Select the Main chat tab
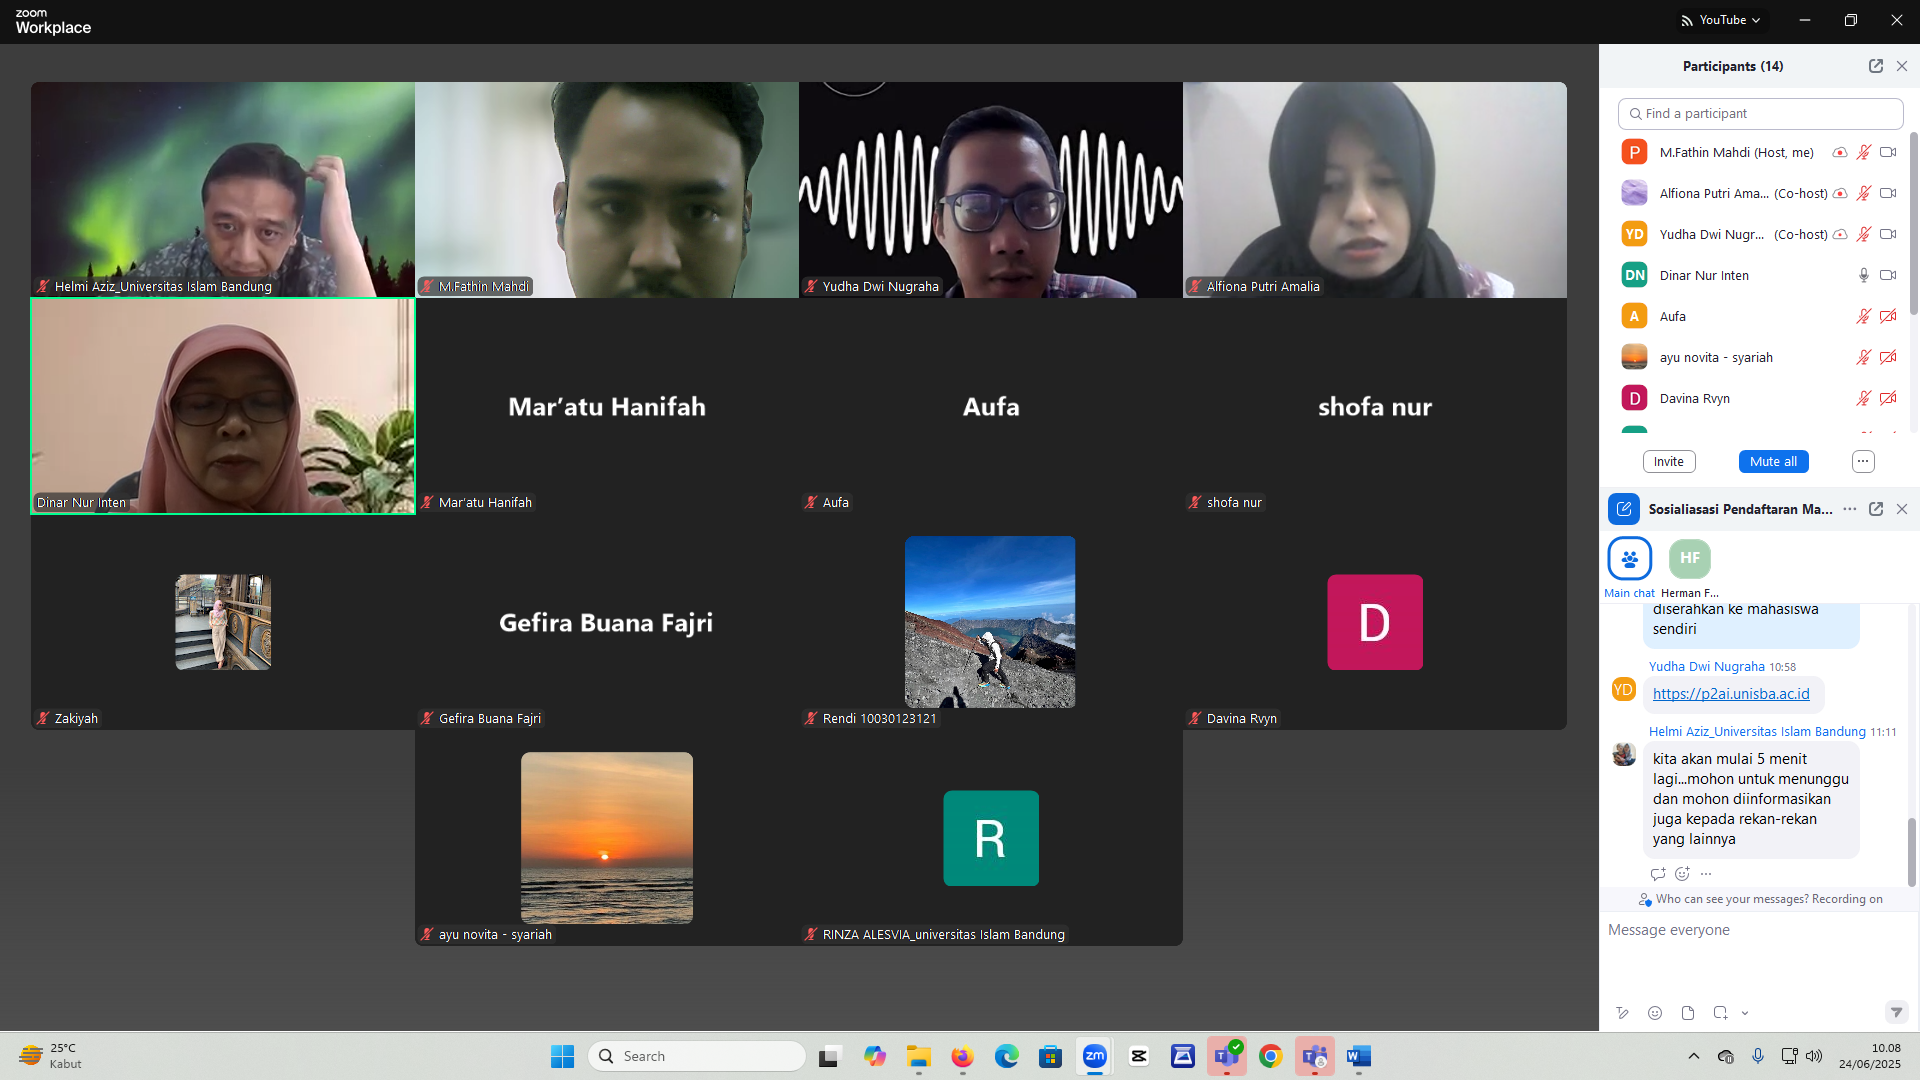The height and width of the screenshot is (1080, 1920). (1629, 568)
